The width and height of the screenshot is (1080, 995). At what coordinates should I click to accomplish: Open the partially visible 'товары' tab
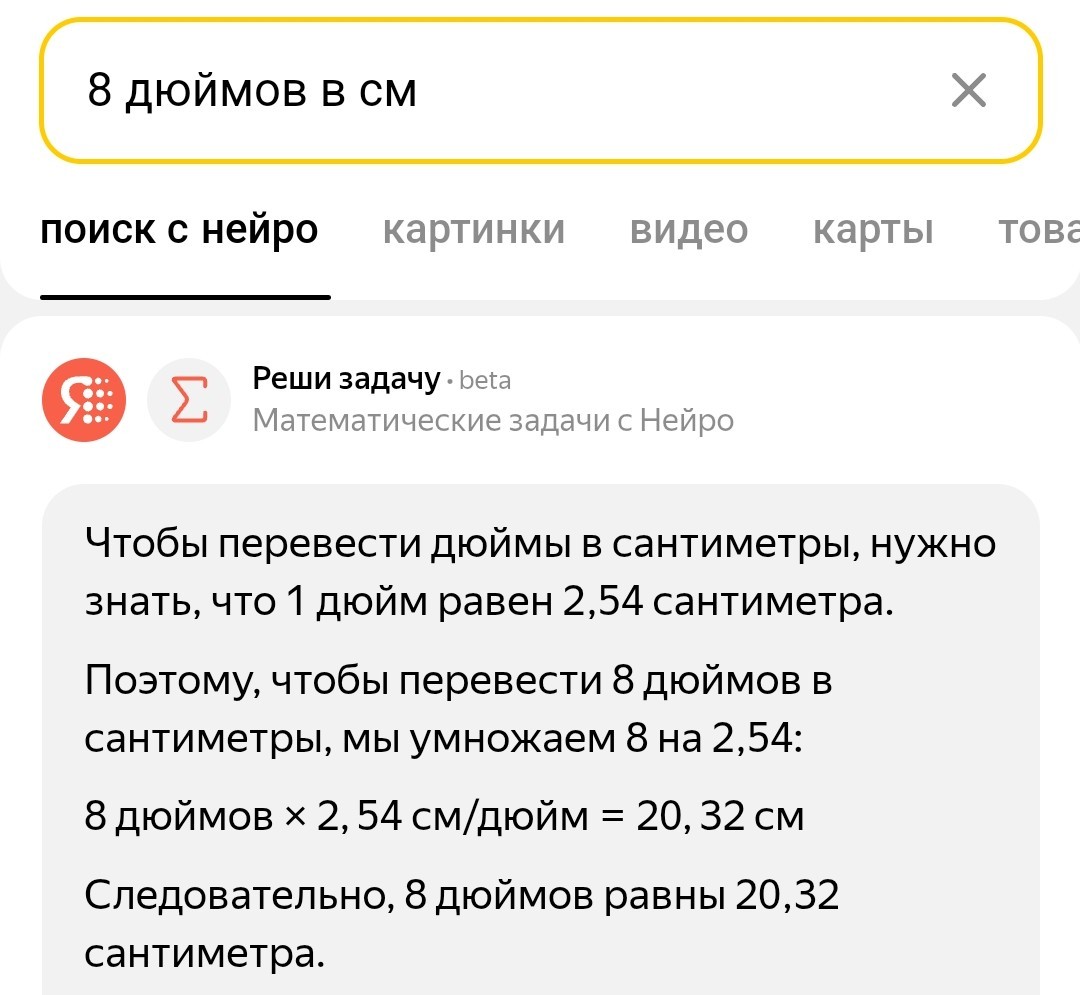pyautogui.click(x=1039, y=229)
